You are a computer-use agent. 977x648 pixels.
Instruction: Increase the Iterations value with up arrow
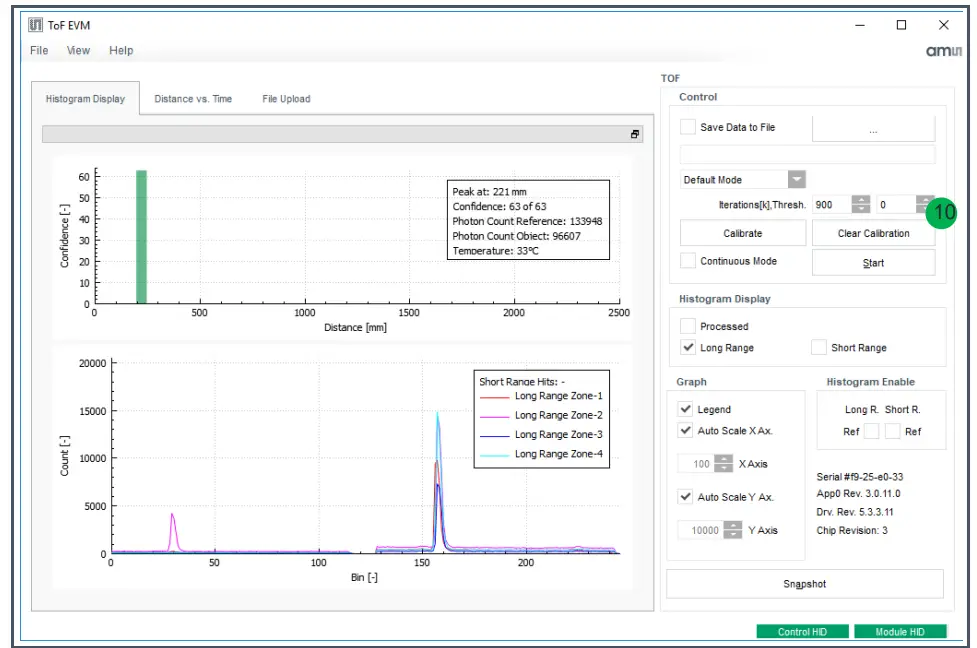pos(861,199)
